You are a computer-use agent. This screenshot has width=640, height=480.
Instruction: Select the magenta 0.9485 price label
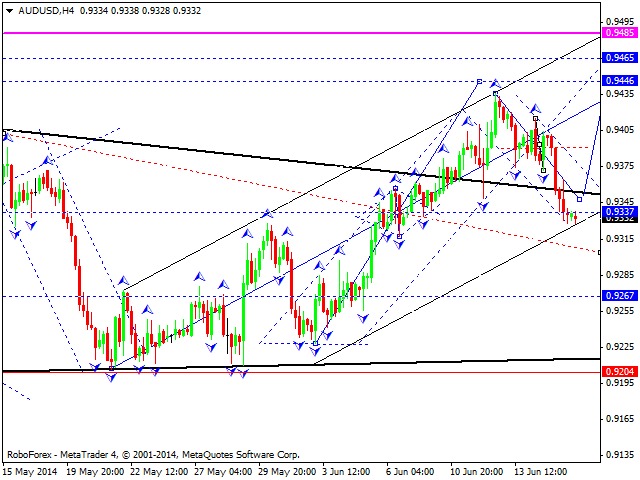(x=620, y=33)
